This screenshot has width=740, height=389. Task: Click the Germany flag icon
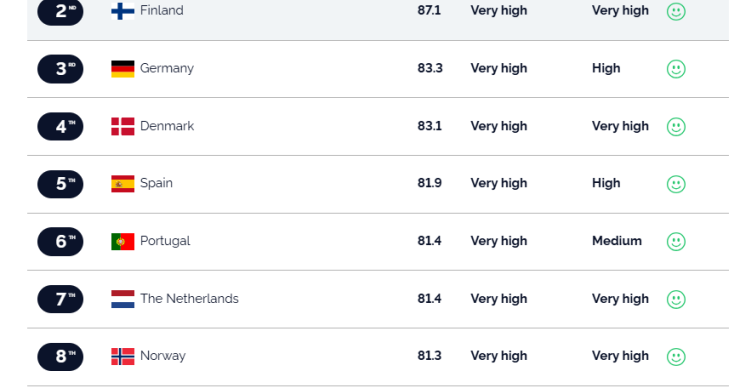(123, 69)
